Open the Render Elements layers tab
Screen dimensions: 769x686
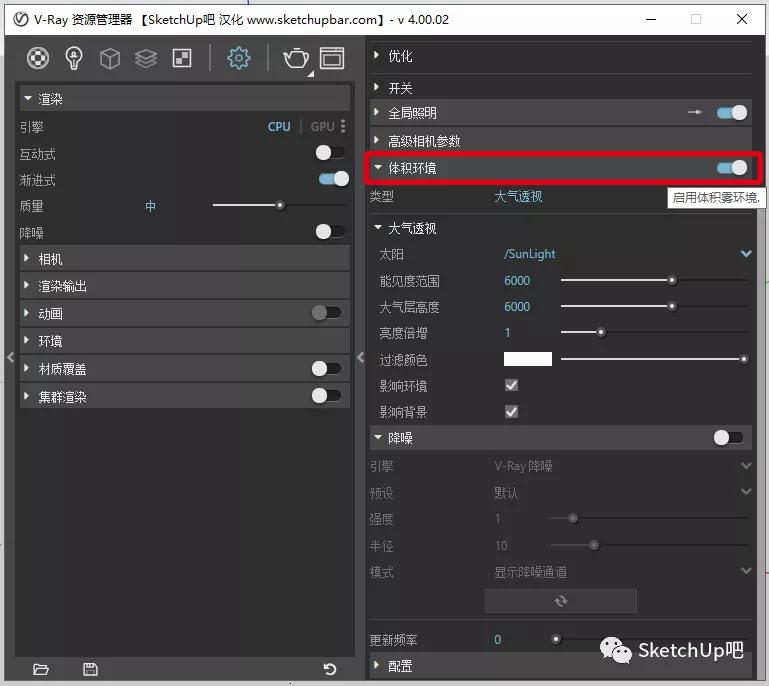pyautogui.click(x=146, y=58)
